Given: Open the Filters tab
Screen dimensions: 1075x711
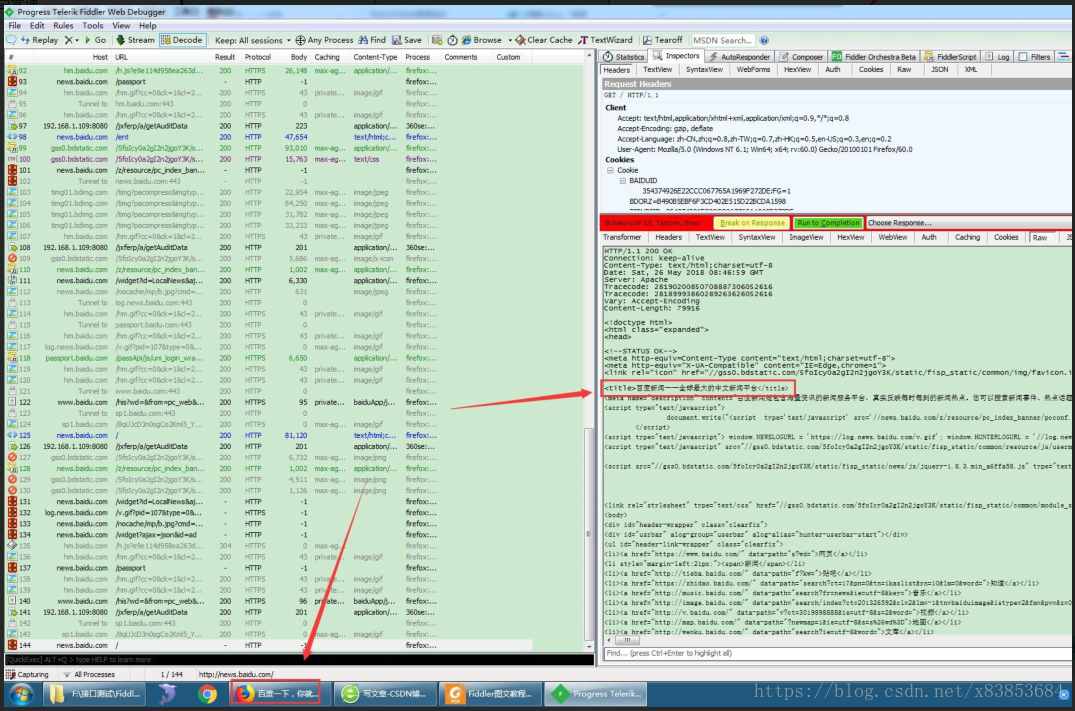Looking at the screenshot, I should pos(1035,57).
